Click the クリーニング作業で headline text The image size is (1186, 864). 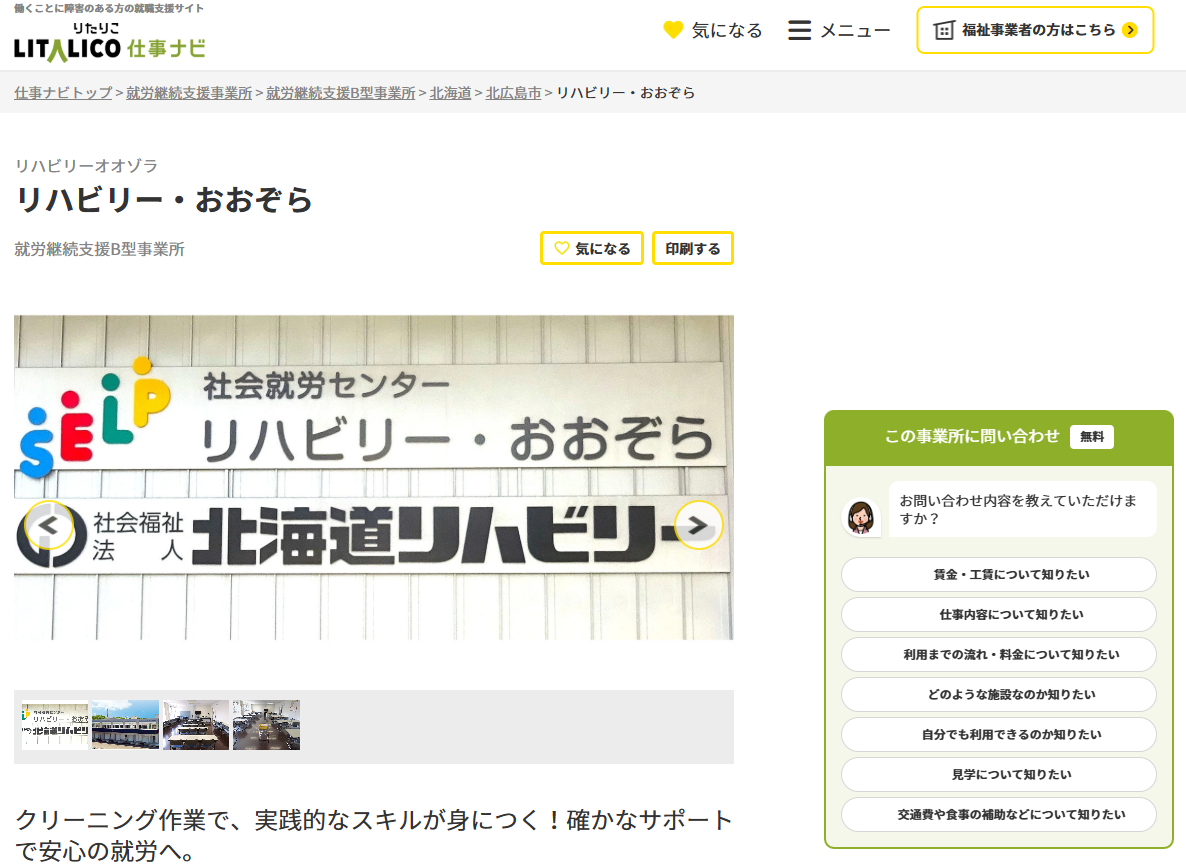point(374,835)
